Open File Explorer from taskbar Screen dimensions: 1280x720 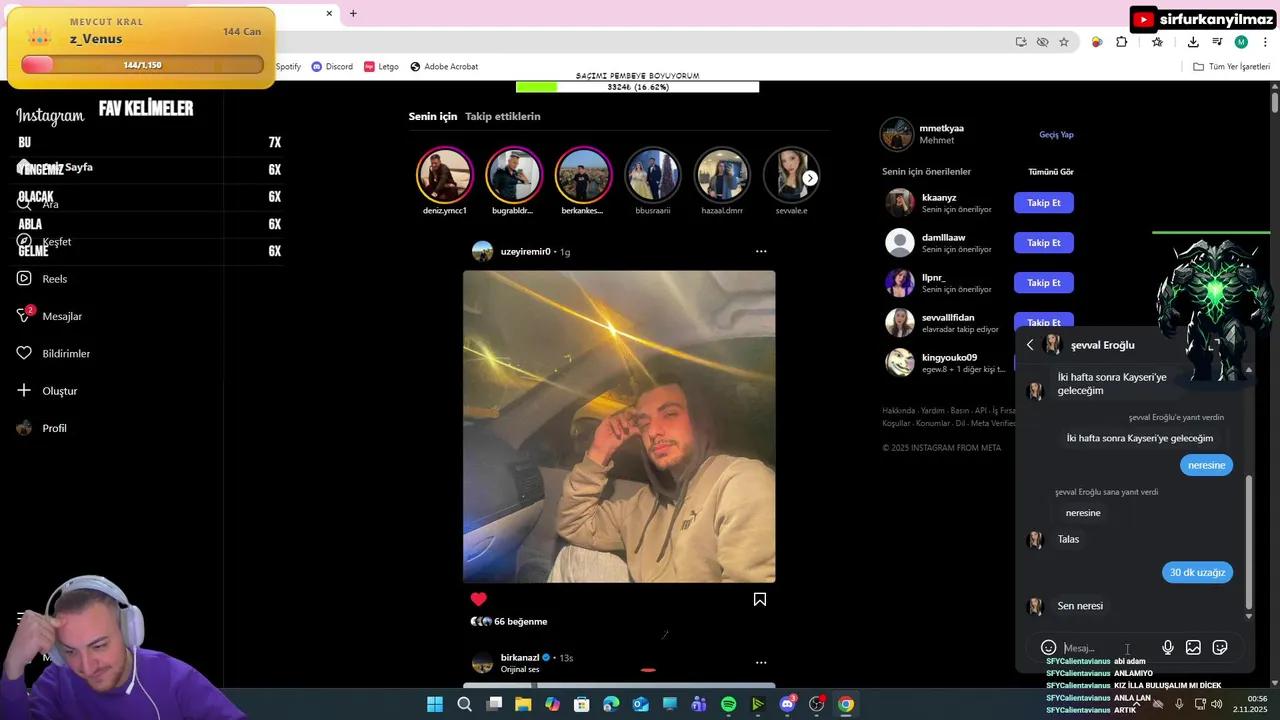pos(523,705)
